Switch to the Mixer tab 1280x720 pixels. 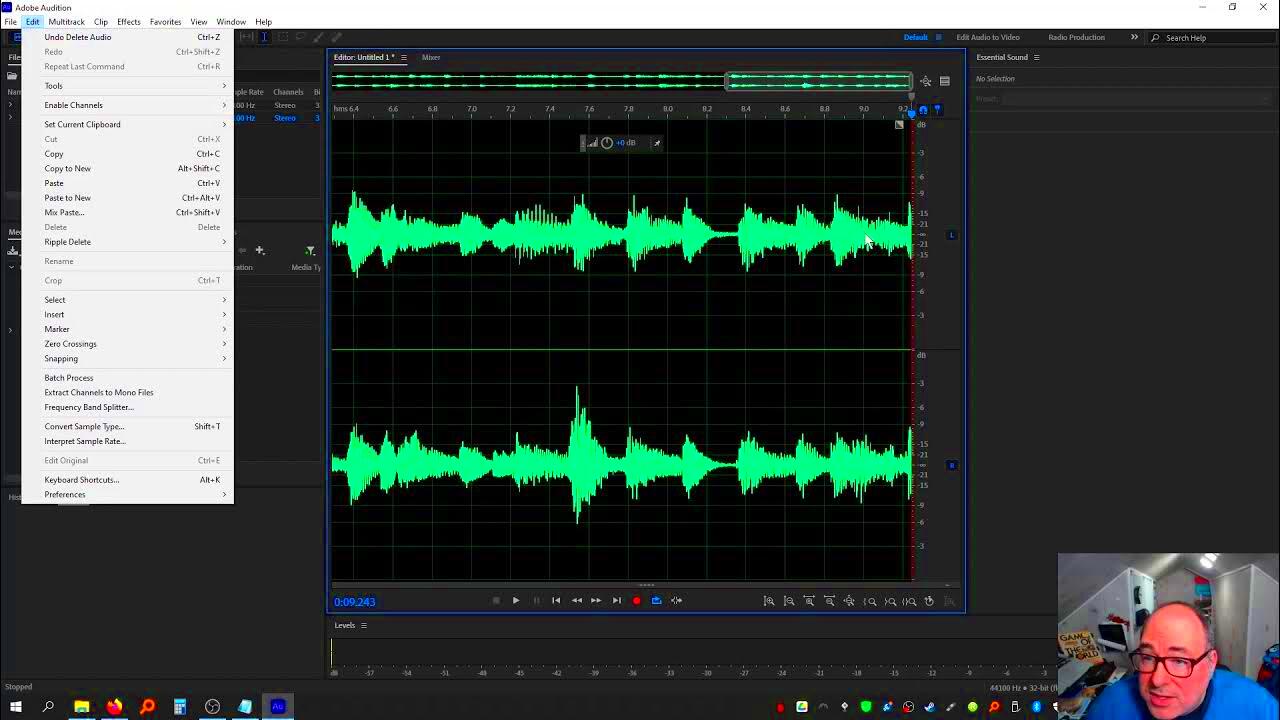tap(431, 57)
